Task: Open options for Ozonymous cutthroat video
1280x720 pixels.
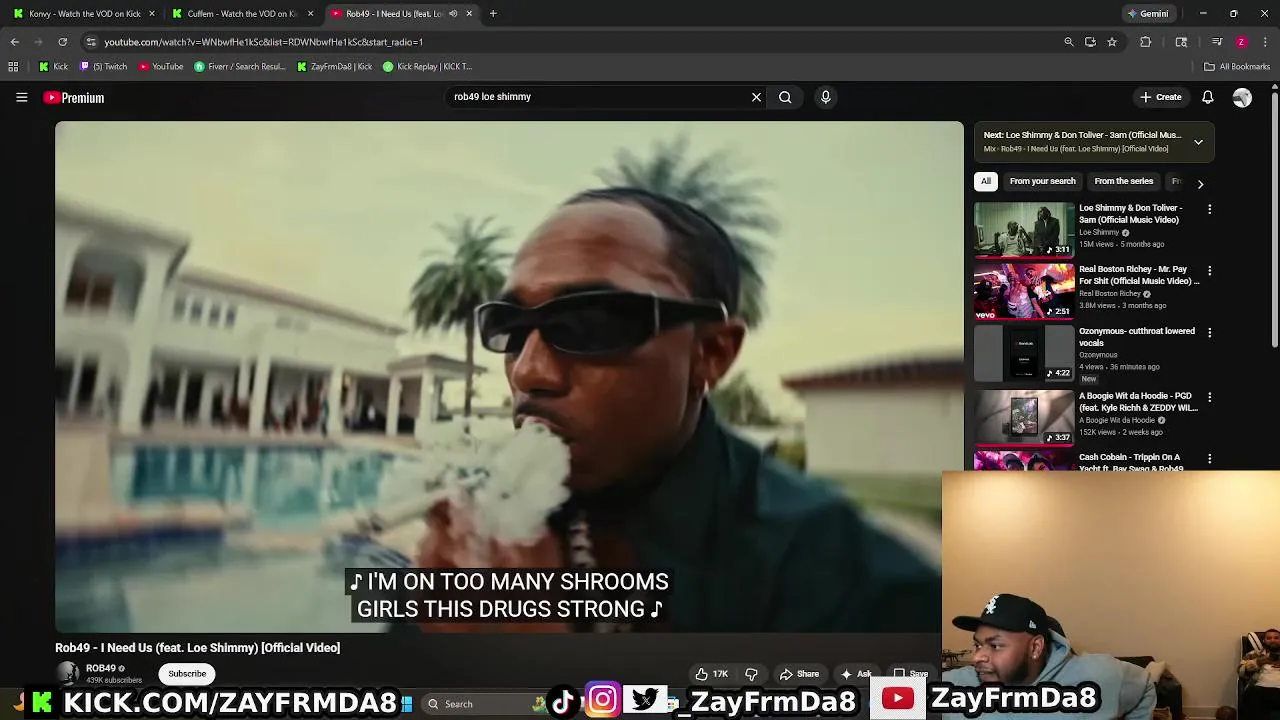Action: [1209, 333]
